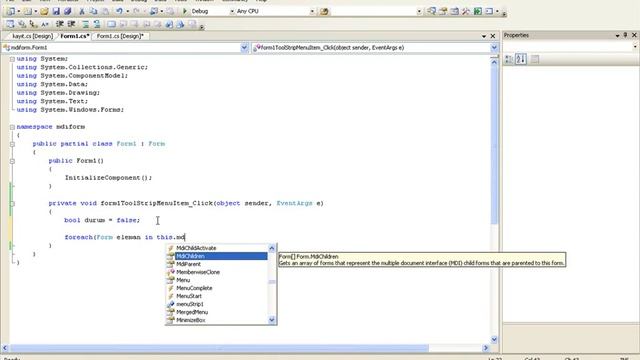
Task: Save the current file with floppy icon
Action: [x=56, y=11]
